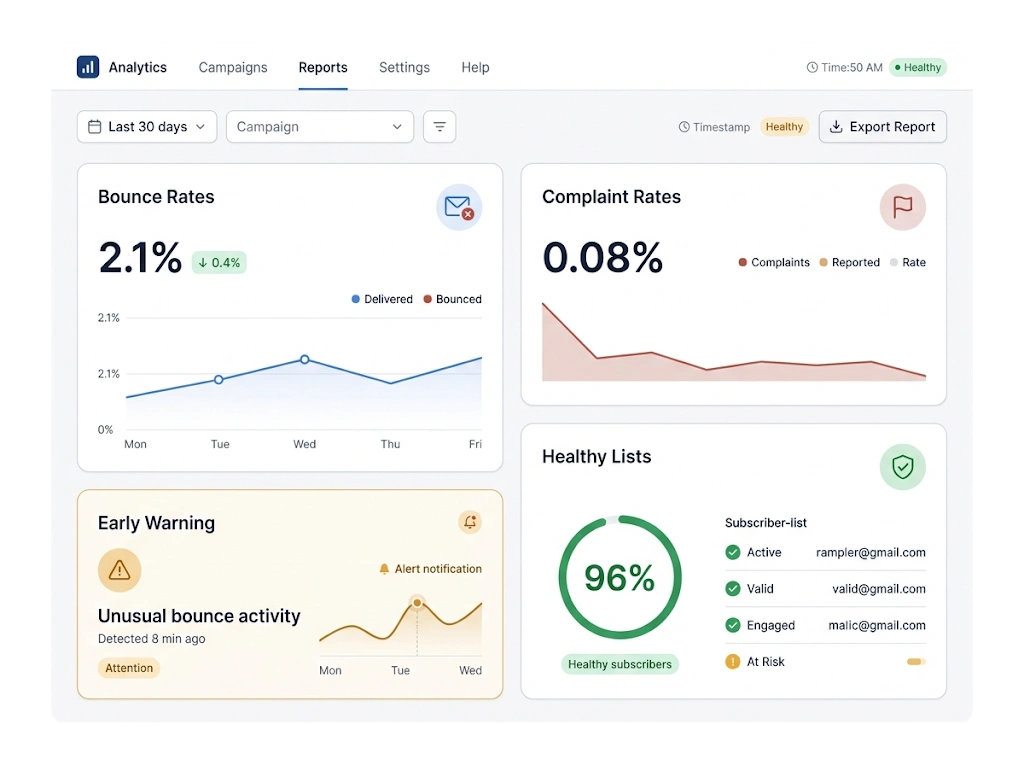This screenshot has width=1024, height=765.
Task: Click the At Risk warning icon
Action: (x=733, y=662)
